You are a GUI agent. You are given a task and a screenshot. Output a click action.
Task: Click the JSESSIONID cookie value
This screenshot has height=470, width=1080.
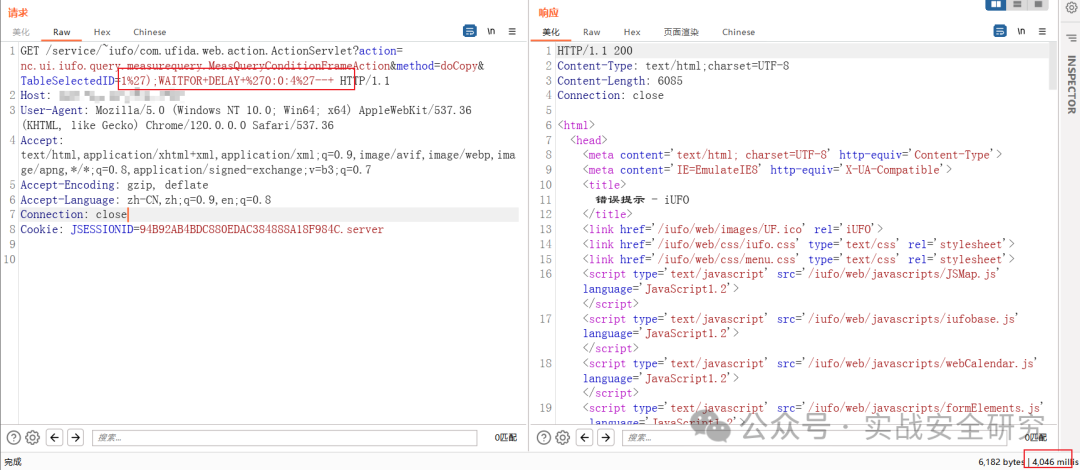[262, 229]
